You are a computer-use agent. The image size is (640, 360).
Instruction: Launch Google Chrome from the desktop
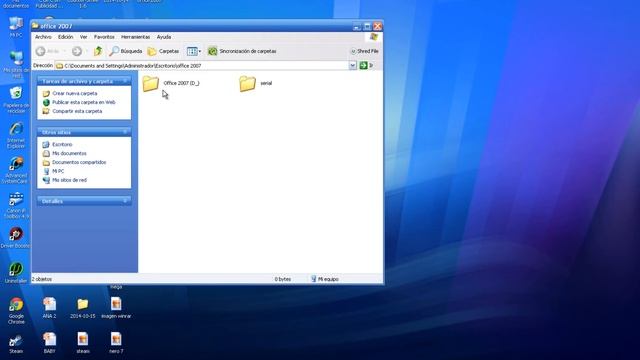point(16,311)
